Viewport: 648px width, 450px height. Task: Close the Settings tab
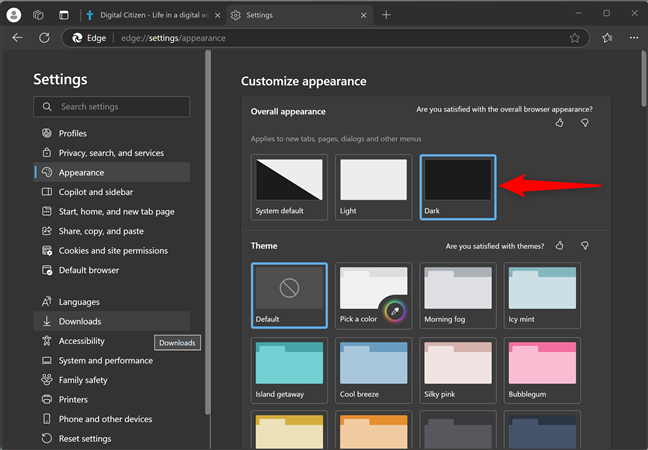[x=363, y=15]
